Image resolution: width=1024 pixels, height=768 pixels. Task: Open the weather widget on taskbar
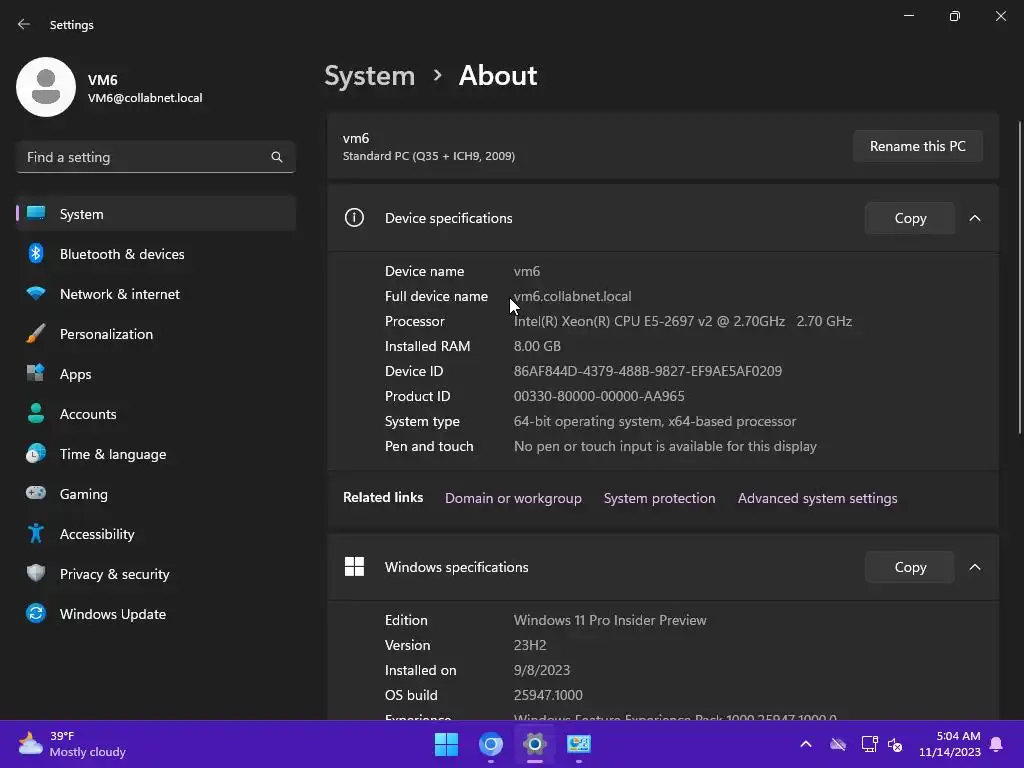point(72,744)
